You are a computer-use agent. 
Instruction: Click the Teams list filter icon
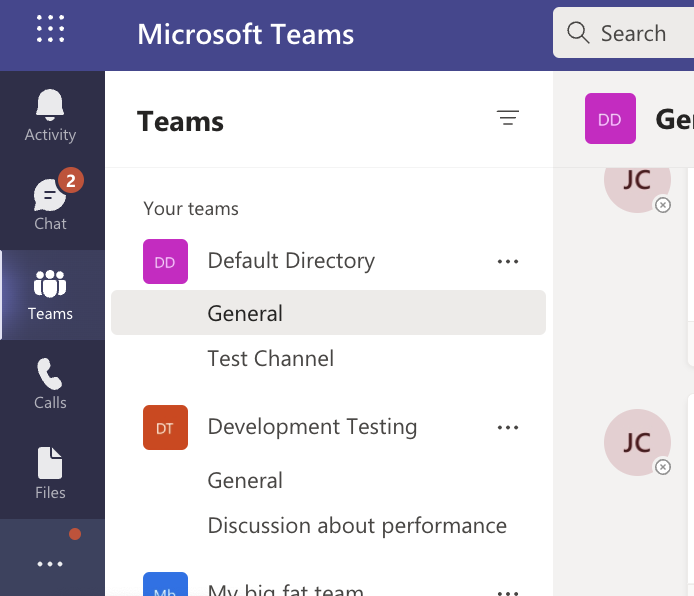pyautogui.click(x=508, y=118)
